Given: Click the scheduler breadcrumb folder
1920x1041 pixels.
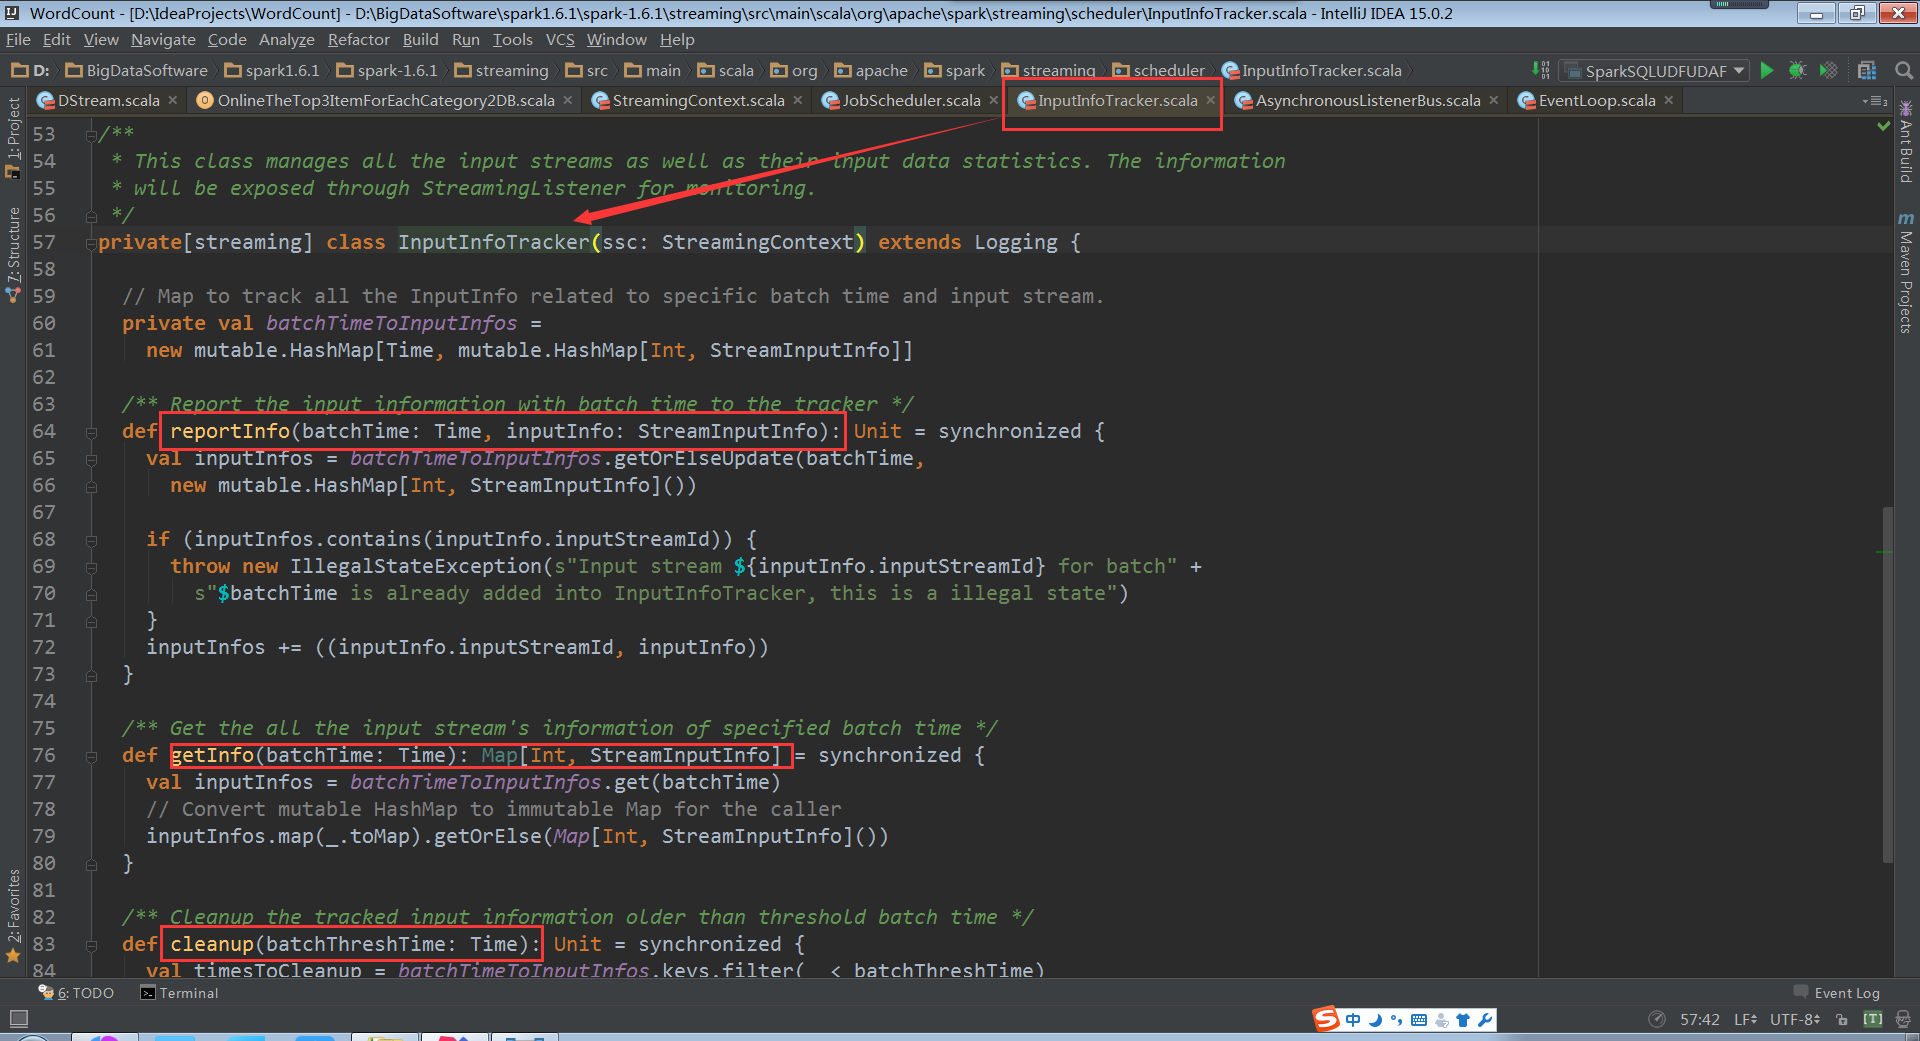Looking at the screenshot, I should [1159, 71].
